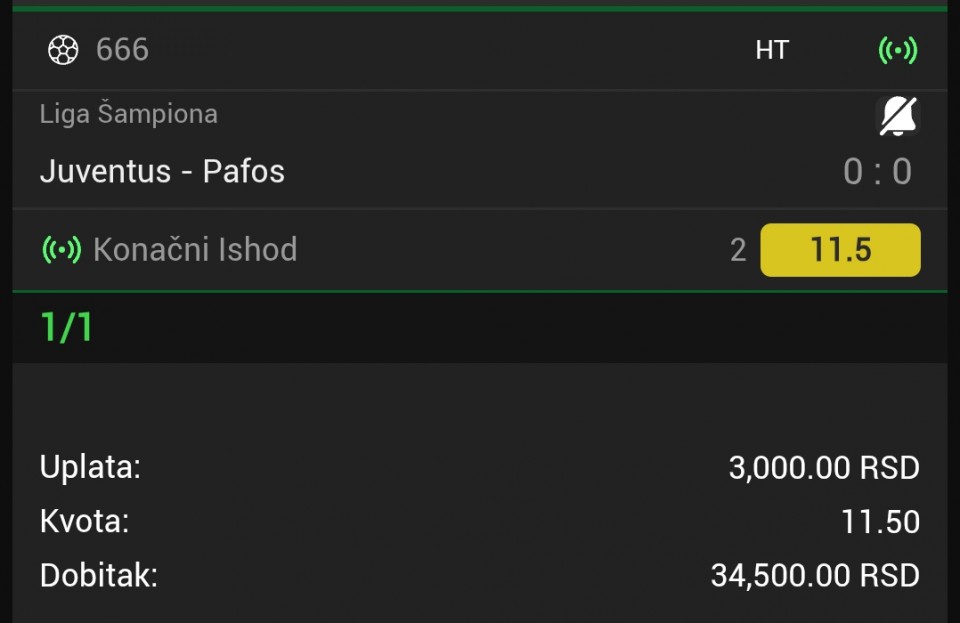This screenshot has height=623, width=960.
Task: Click the 3,000.00 RSD stake amount
Action: 823,467
